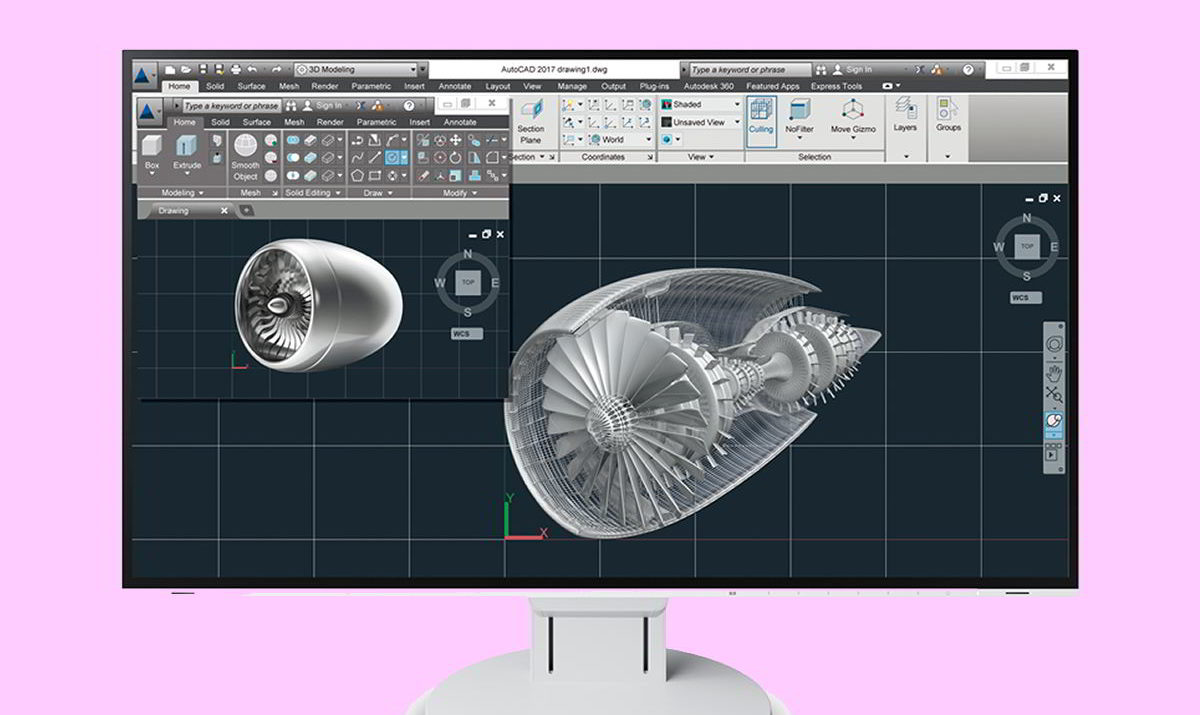Click the NoFilter selection filter button
This screenshot has width=1200, height=715.
[x=799, y=120]
